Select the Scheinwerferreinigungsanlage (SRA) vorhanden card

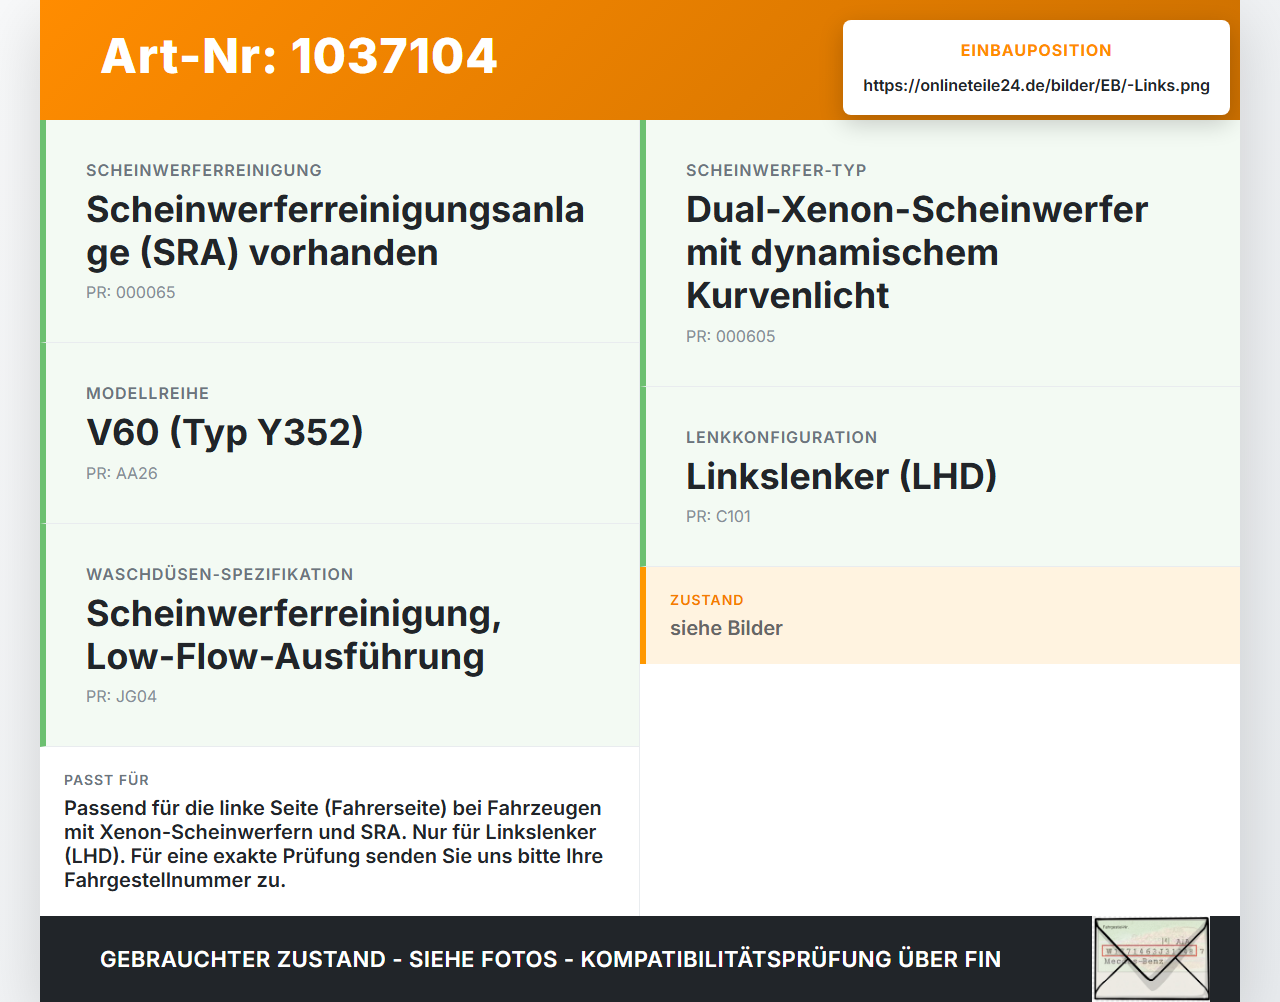coord(340,231)
